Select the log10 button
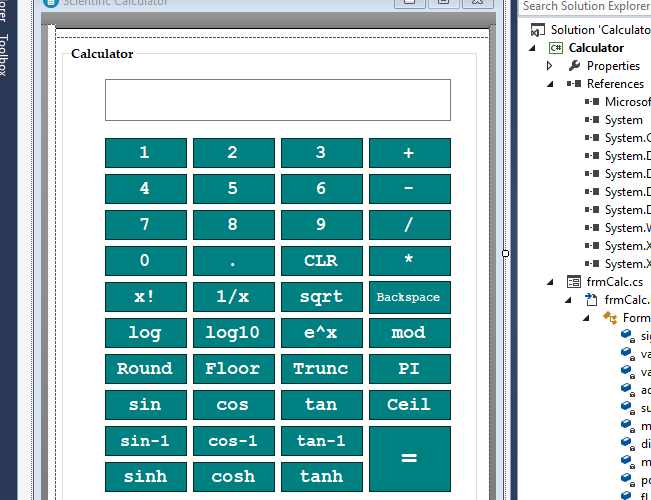 (234, 333)
